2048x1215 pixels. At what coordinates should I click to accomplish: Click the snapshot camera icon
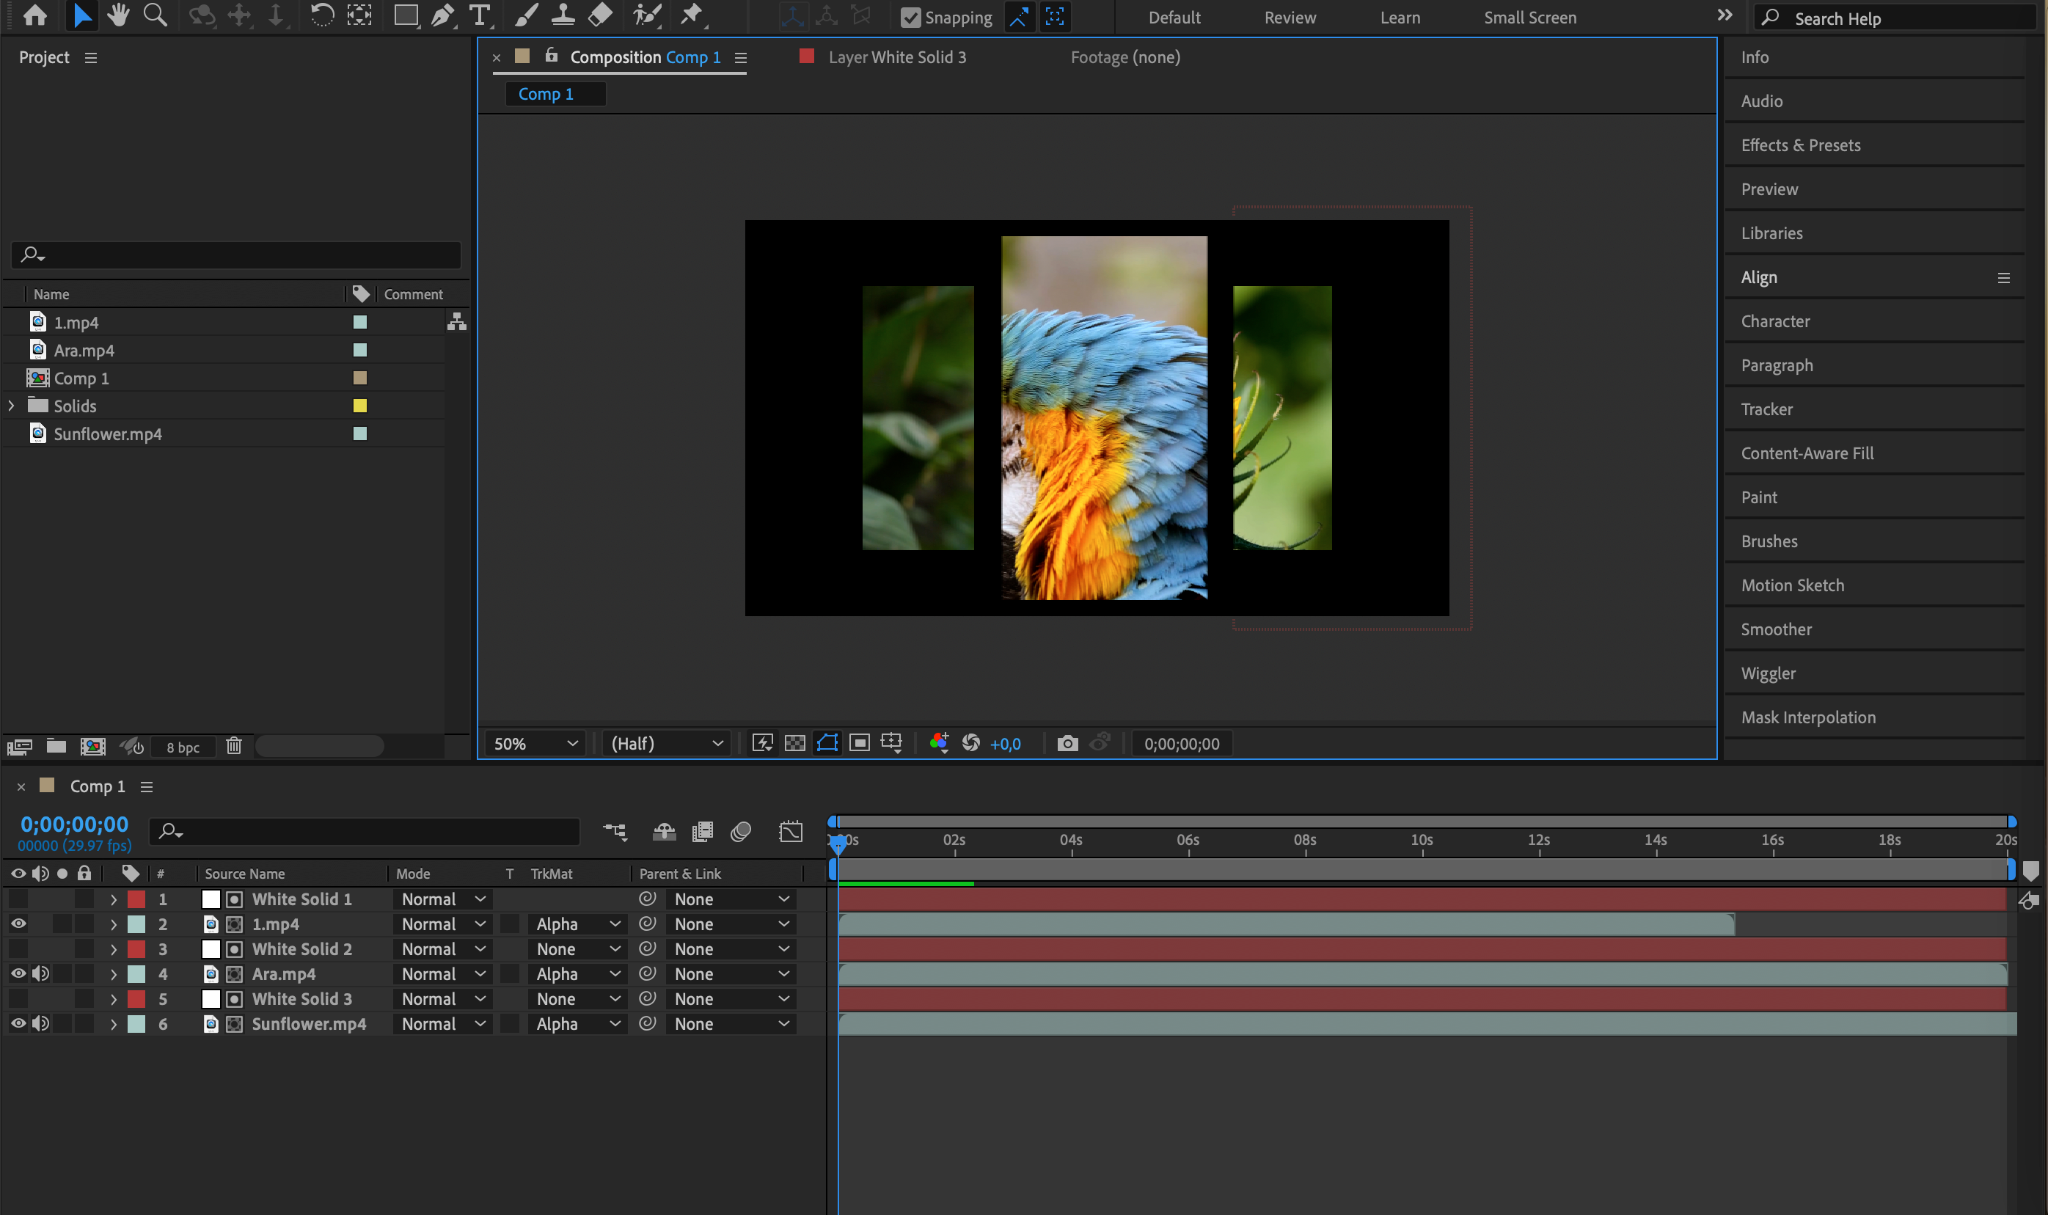(x=1067, y=743)
